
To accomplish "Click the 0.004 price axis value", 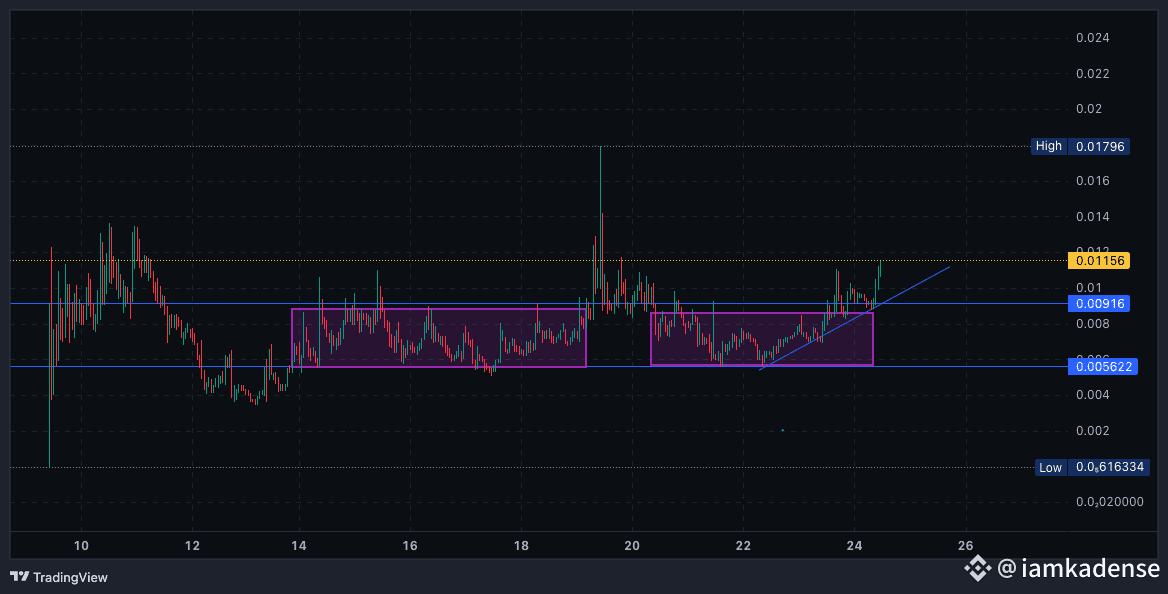I will (x=1092, y=394).
